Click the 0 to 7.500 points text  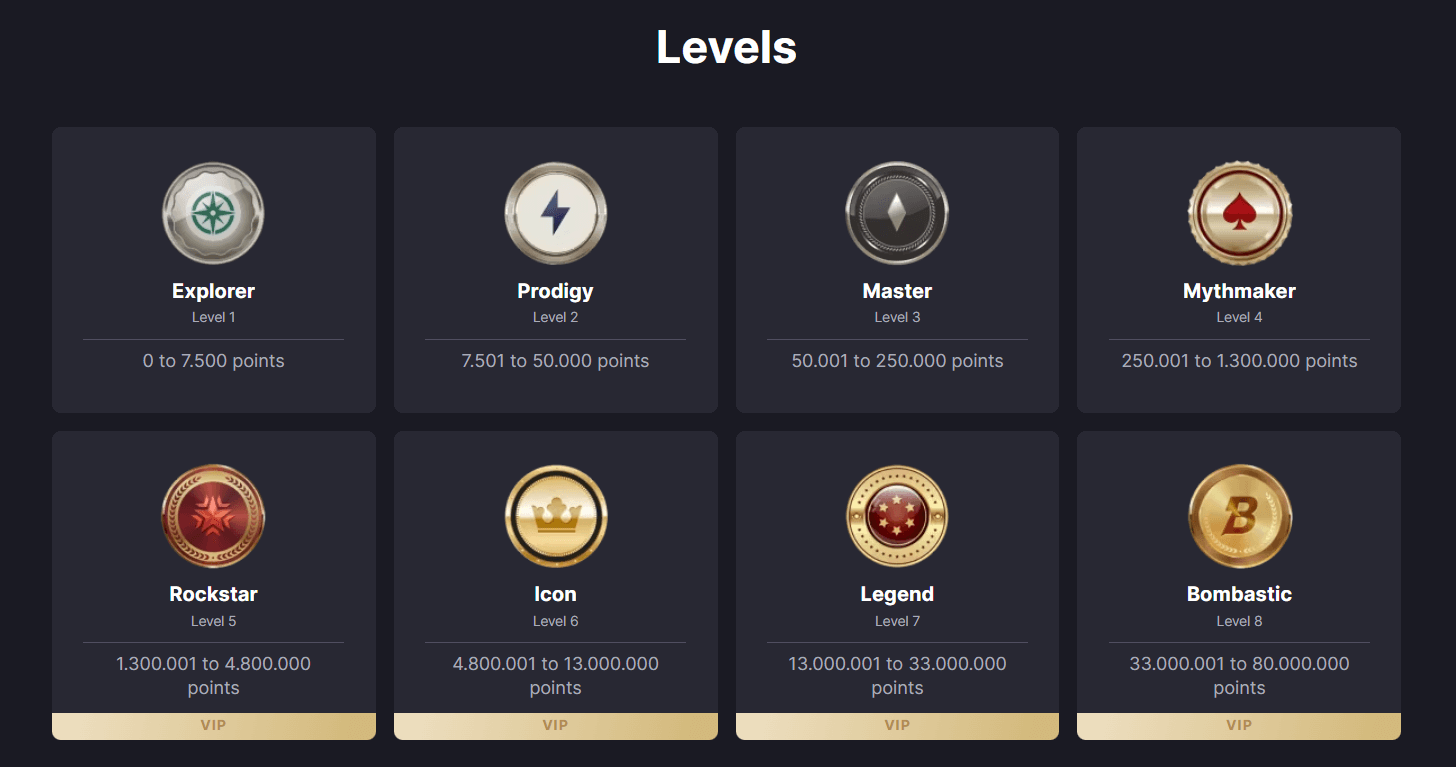click(x=213, y=361)
